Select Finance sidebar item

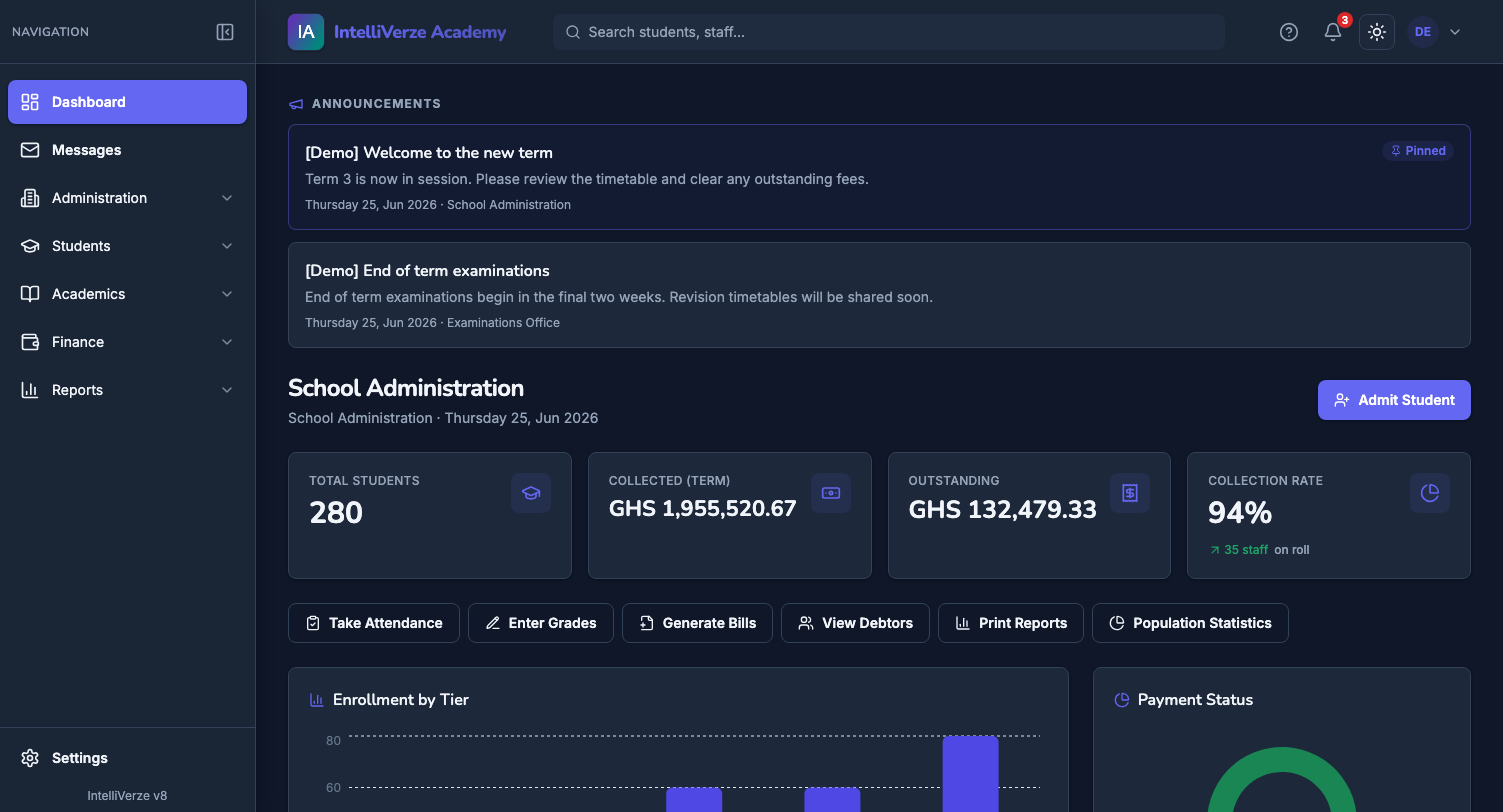pos(127,342)
